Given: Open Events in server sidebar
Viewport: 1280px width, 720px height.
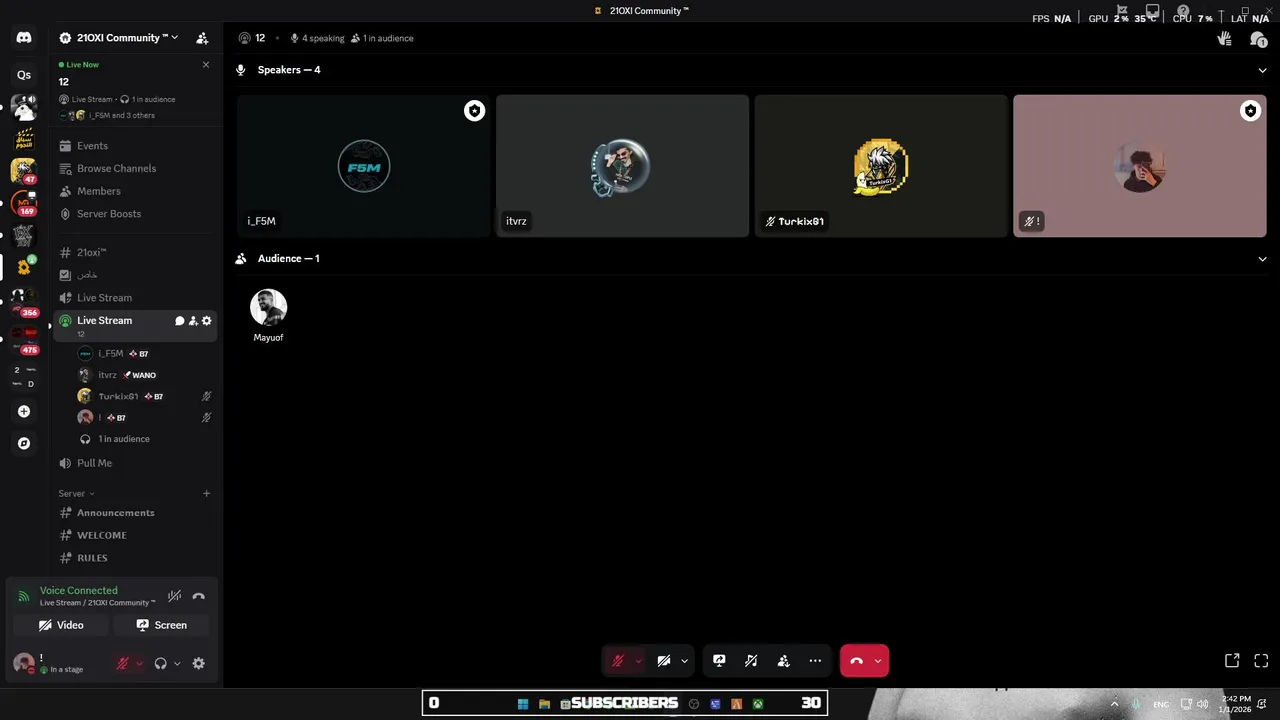Looking at the screenshot, I should coord(134,146).
